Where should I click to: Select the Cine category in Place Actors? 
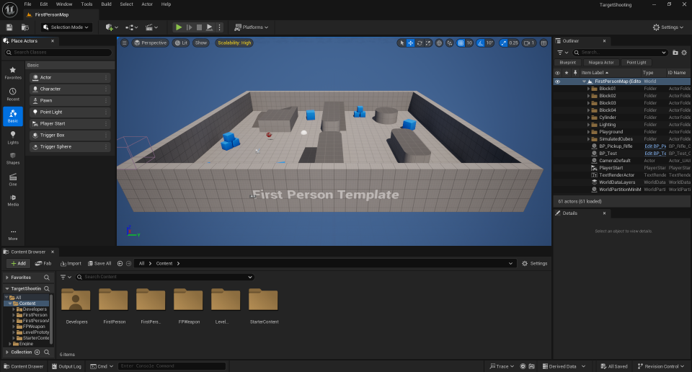tap(13, 180)
